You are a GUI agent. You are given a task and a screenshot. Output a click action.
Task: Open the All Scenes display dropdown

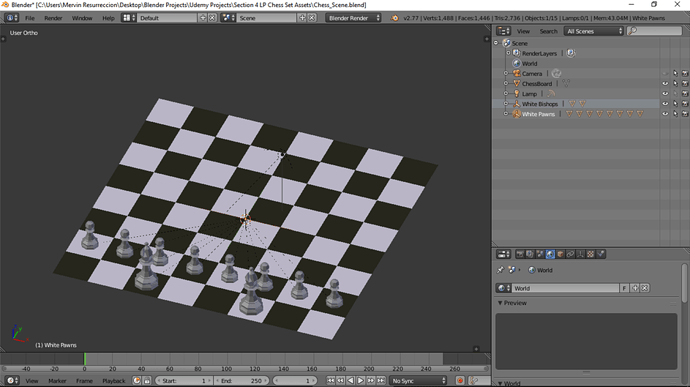point(594,31)
